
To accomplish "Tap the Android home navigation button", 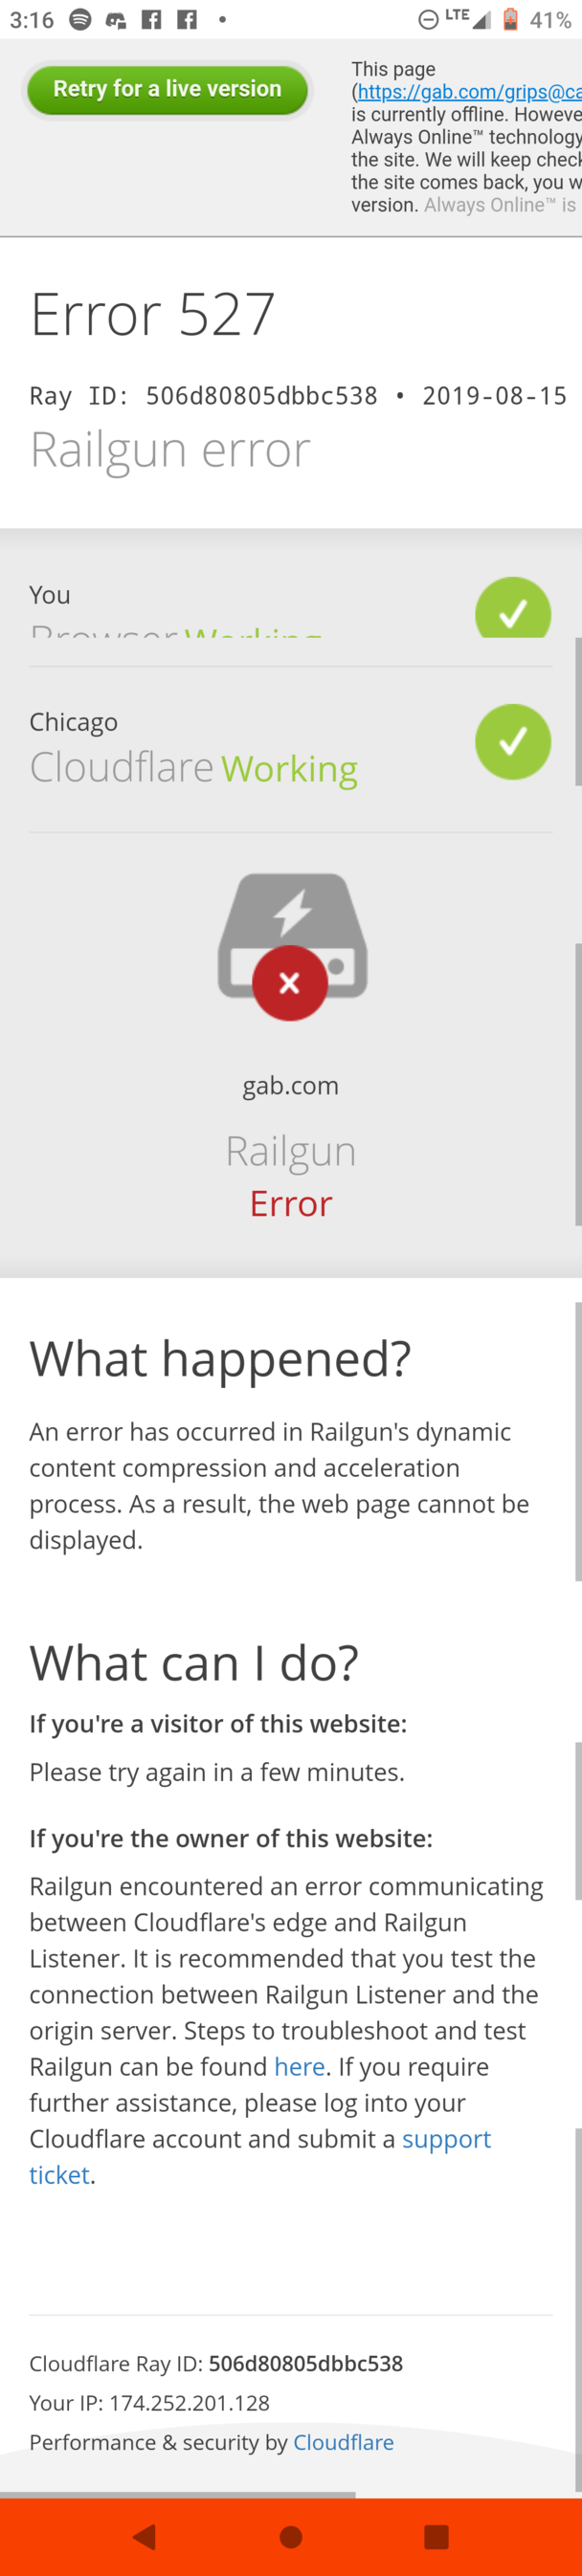I will pyautogui.click(x=291, y=2536).
